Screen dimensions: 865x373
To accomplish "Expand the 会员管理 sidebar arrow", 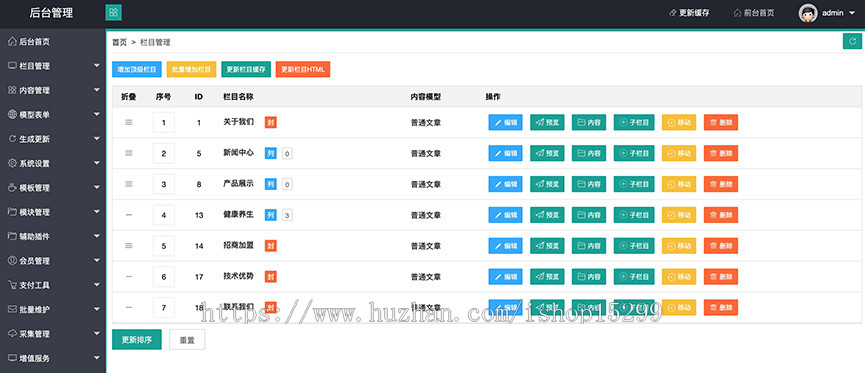I will click(97, 260).
